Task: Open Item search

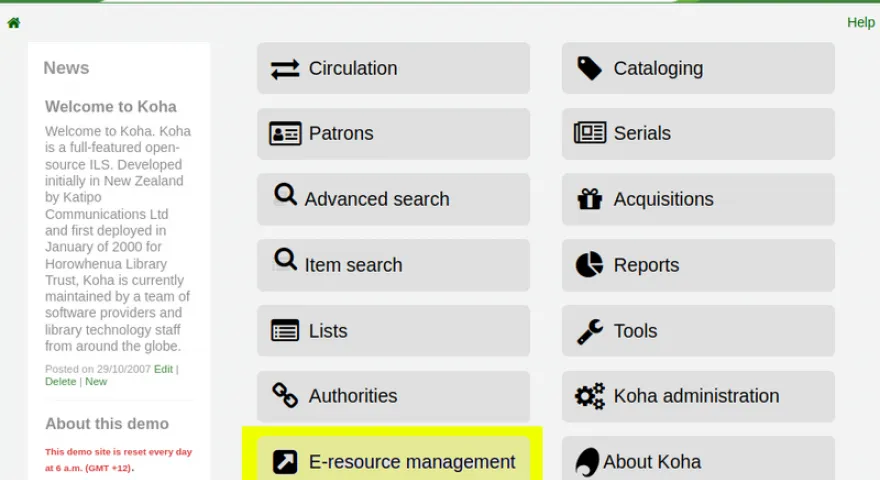Action: point(393,265)
